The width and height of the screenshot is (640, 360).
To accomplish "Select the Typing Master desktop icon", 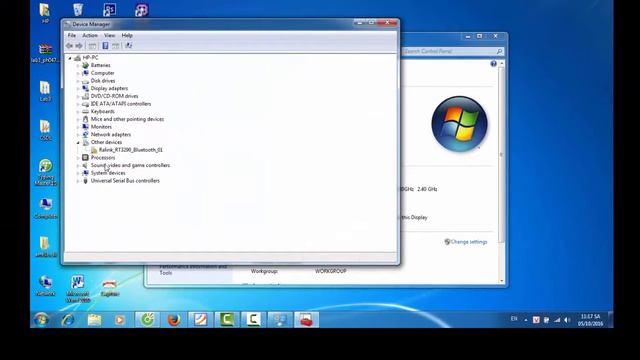I will pos(45,172).
